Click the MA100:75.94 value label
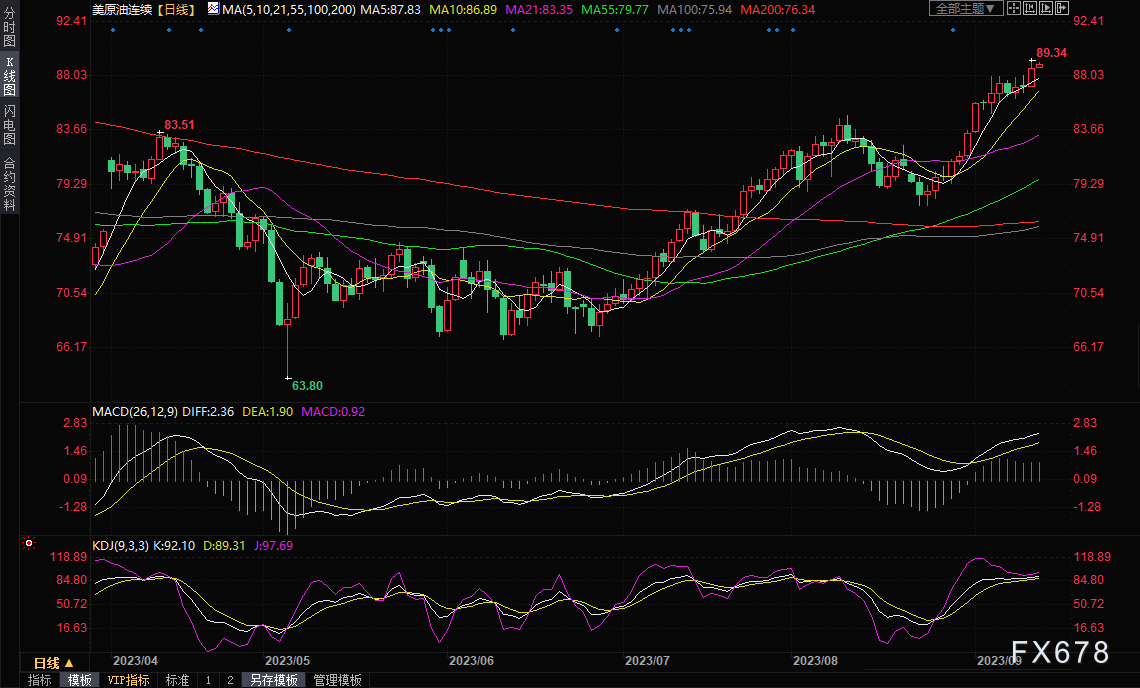 [694, 9]
